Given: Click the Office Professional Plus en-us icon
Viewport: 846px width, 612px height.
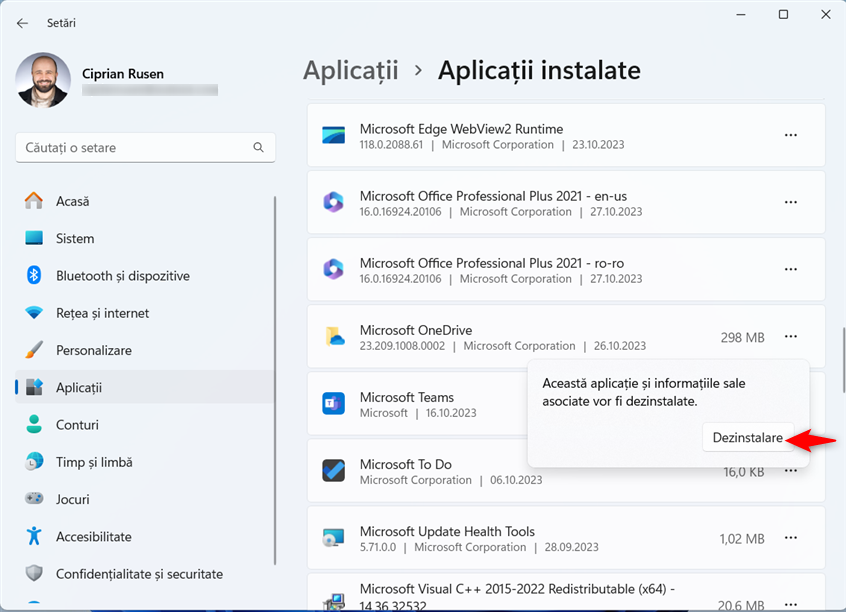Looking at the screenshot, I should pos(333,202).
